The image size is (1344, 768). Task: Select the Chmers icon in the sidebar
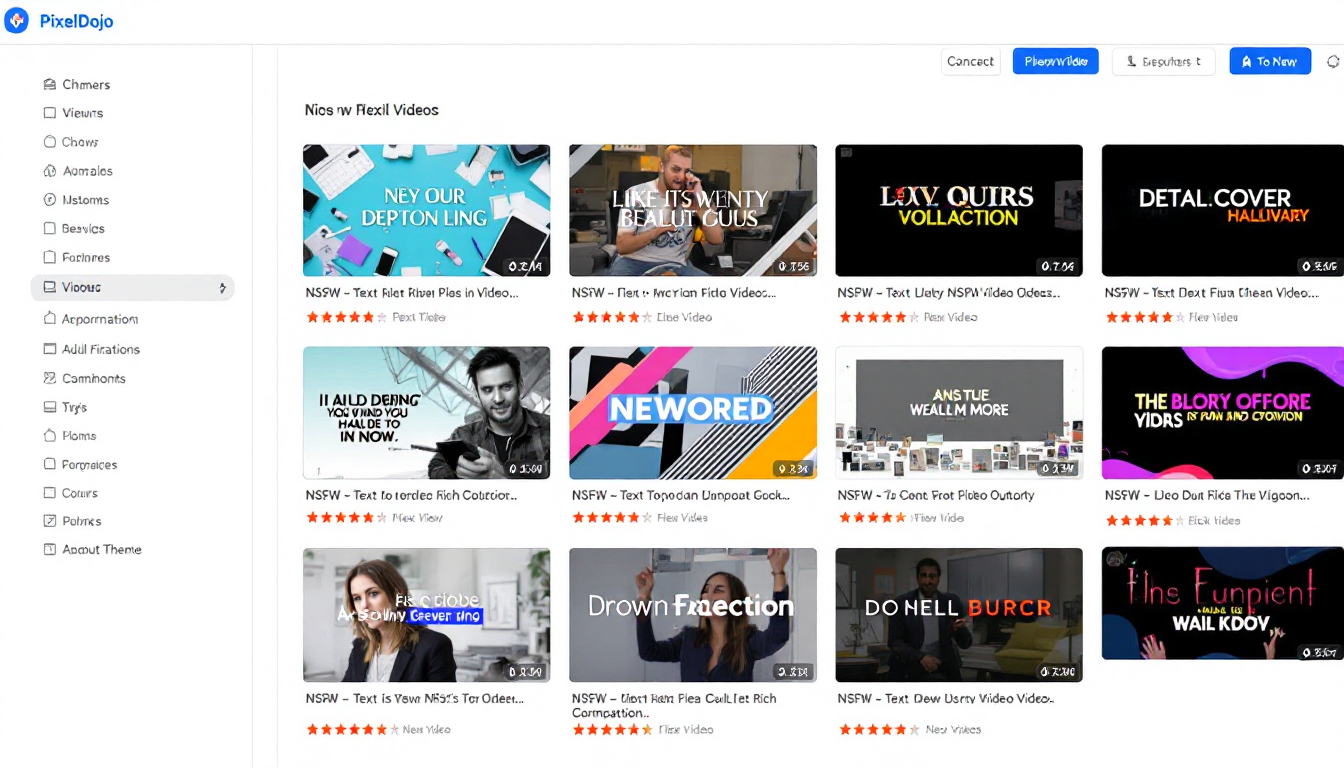pyautogui.click(x=48, y=84)
